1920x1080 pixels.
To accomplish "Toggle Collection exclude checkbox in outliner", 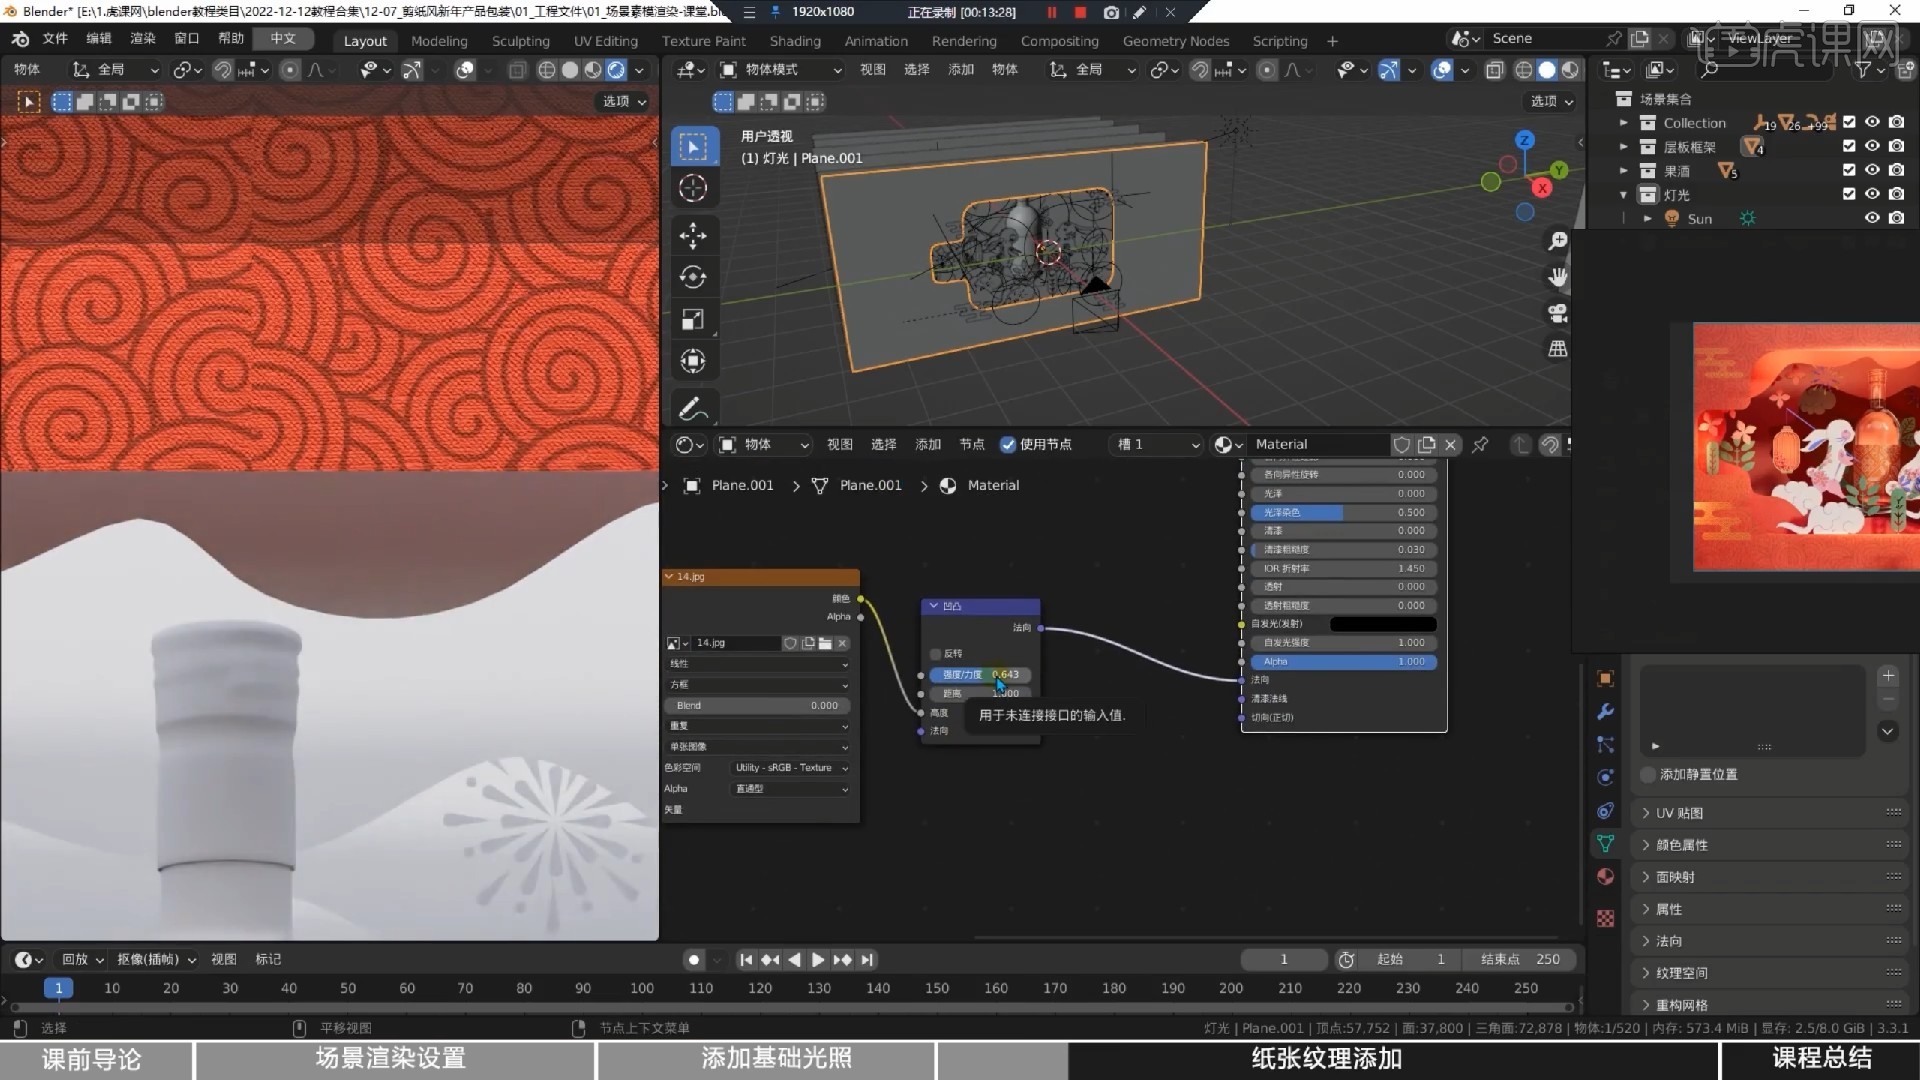I will click(x=1849, y=122).
